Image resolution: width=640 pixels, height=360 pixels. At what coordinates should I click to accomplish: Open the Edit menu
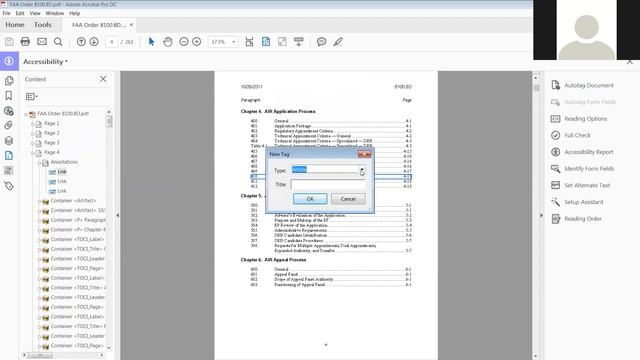[x=20, y=13]
